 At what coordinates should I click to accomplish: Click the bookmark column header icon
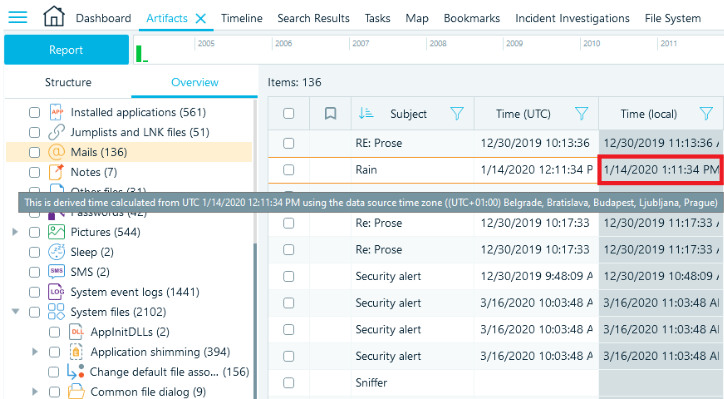(x=331, y=114)
